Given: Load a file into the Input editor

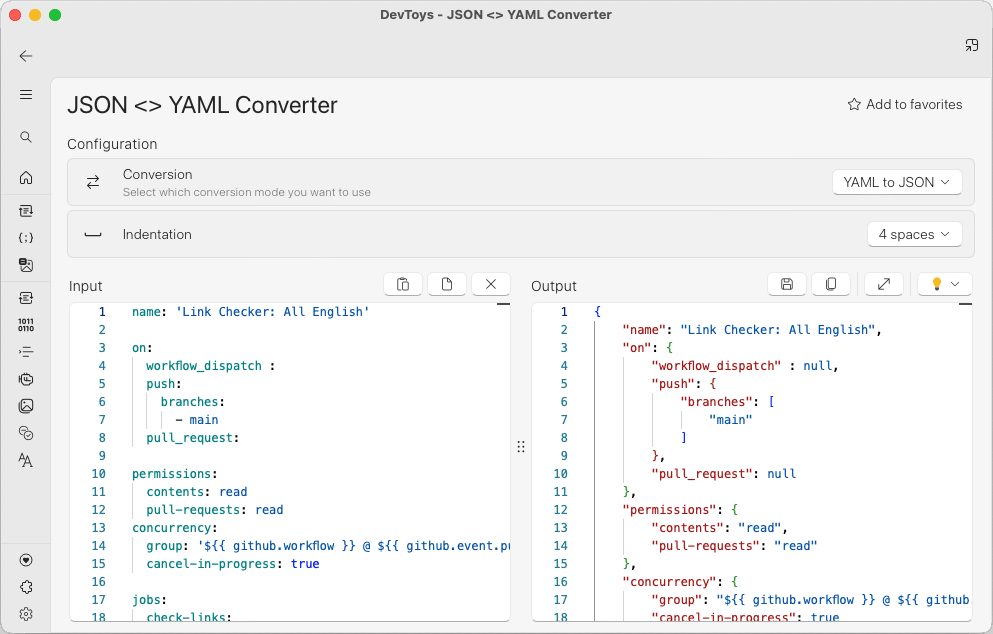Looking at the screenshot, I should (x=447, y=285).
